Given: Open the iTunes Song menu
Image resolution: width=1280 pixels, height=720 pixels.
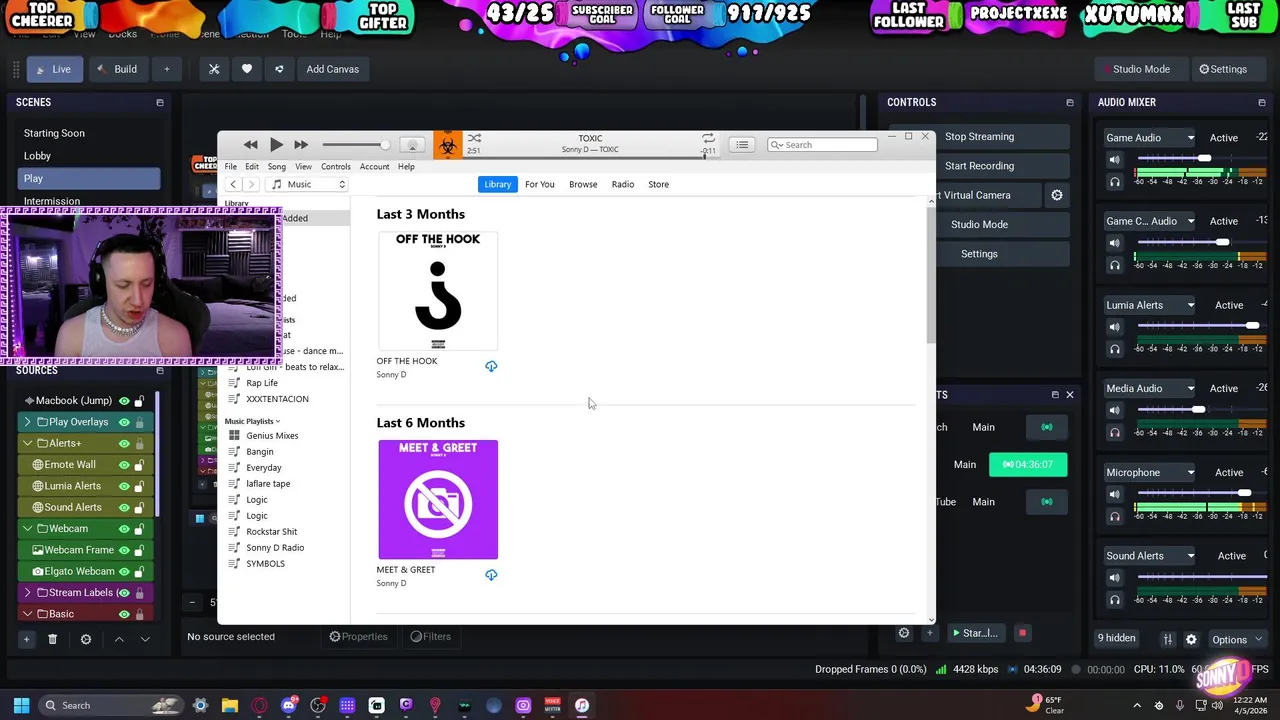Looking at the screenshot, I should tap(277, 167).
